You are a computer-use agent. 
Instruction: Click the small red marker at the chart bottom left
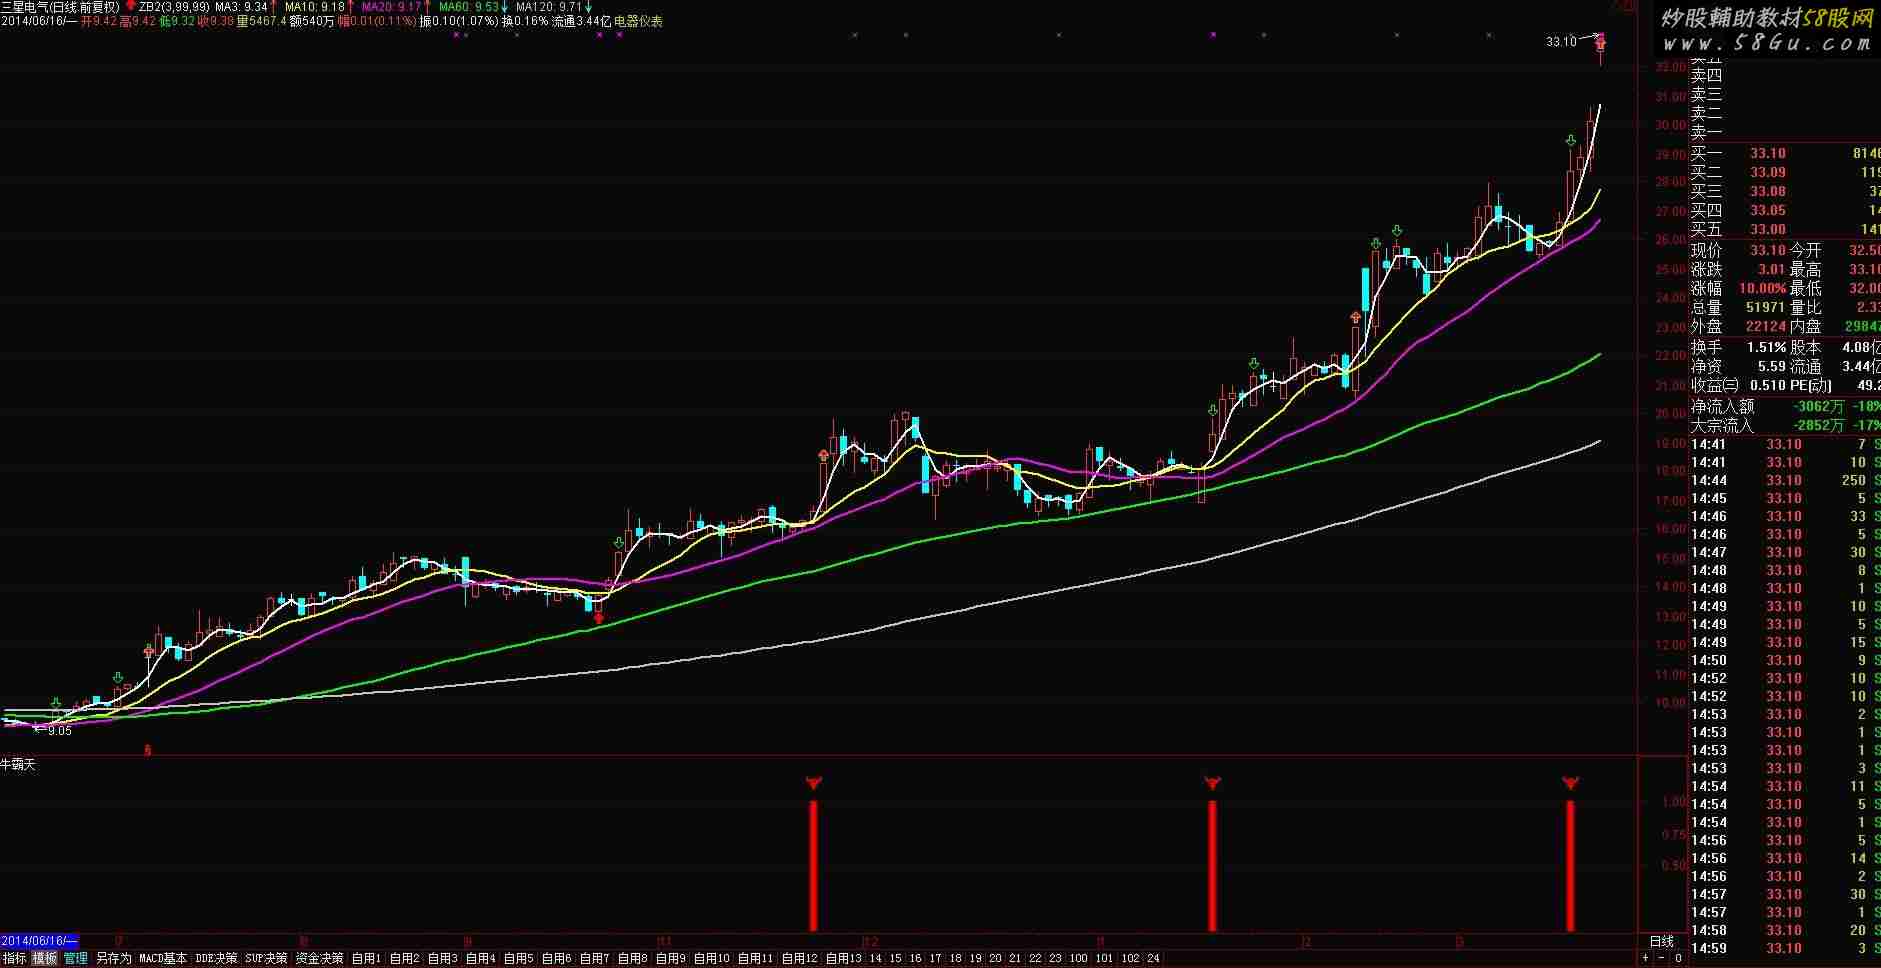[148, 748]
